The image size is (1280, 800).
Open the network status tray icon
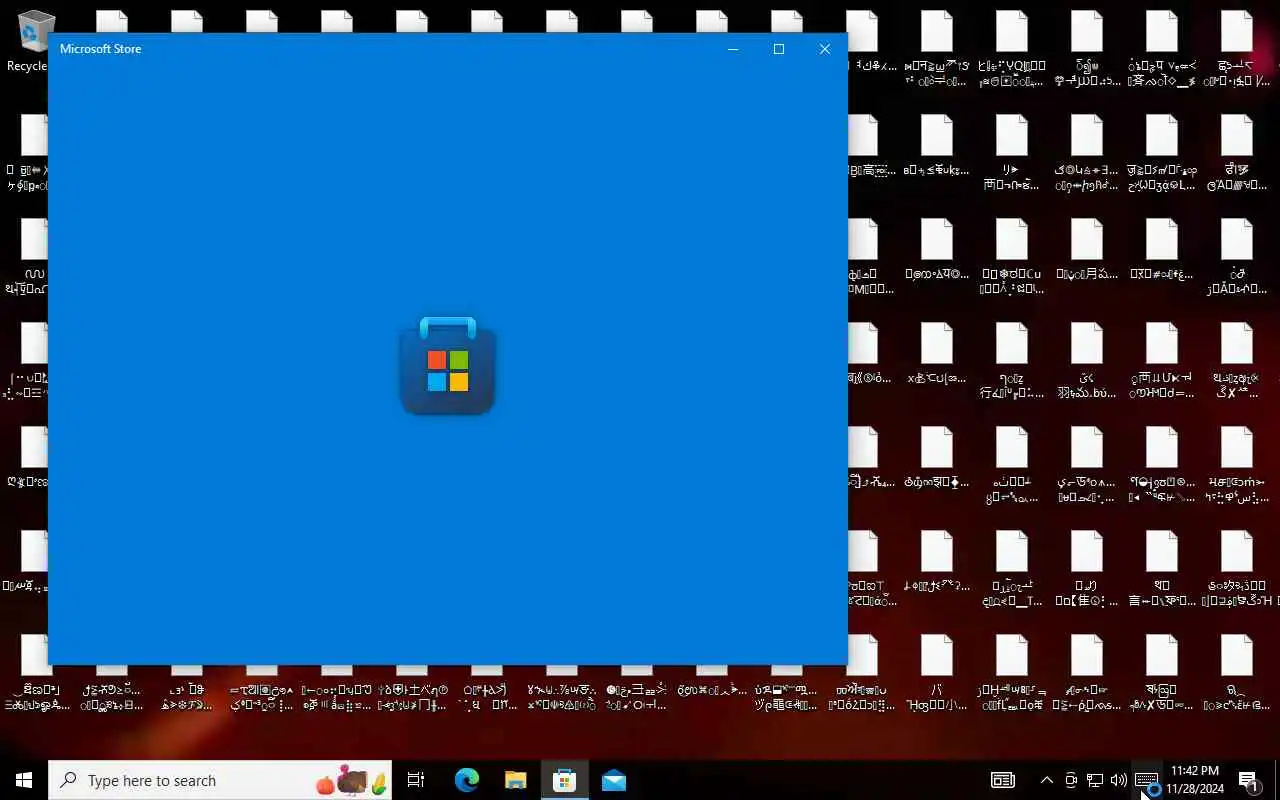1095,780
